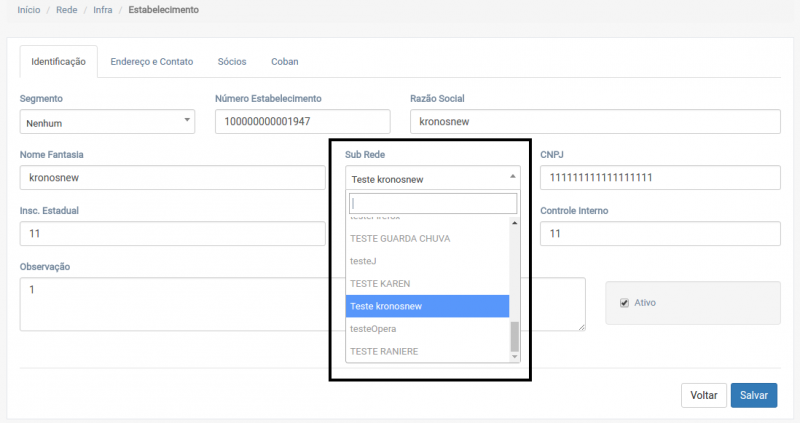Open the Sócios tab
The image size is (800, 423).
[232, 62]
